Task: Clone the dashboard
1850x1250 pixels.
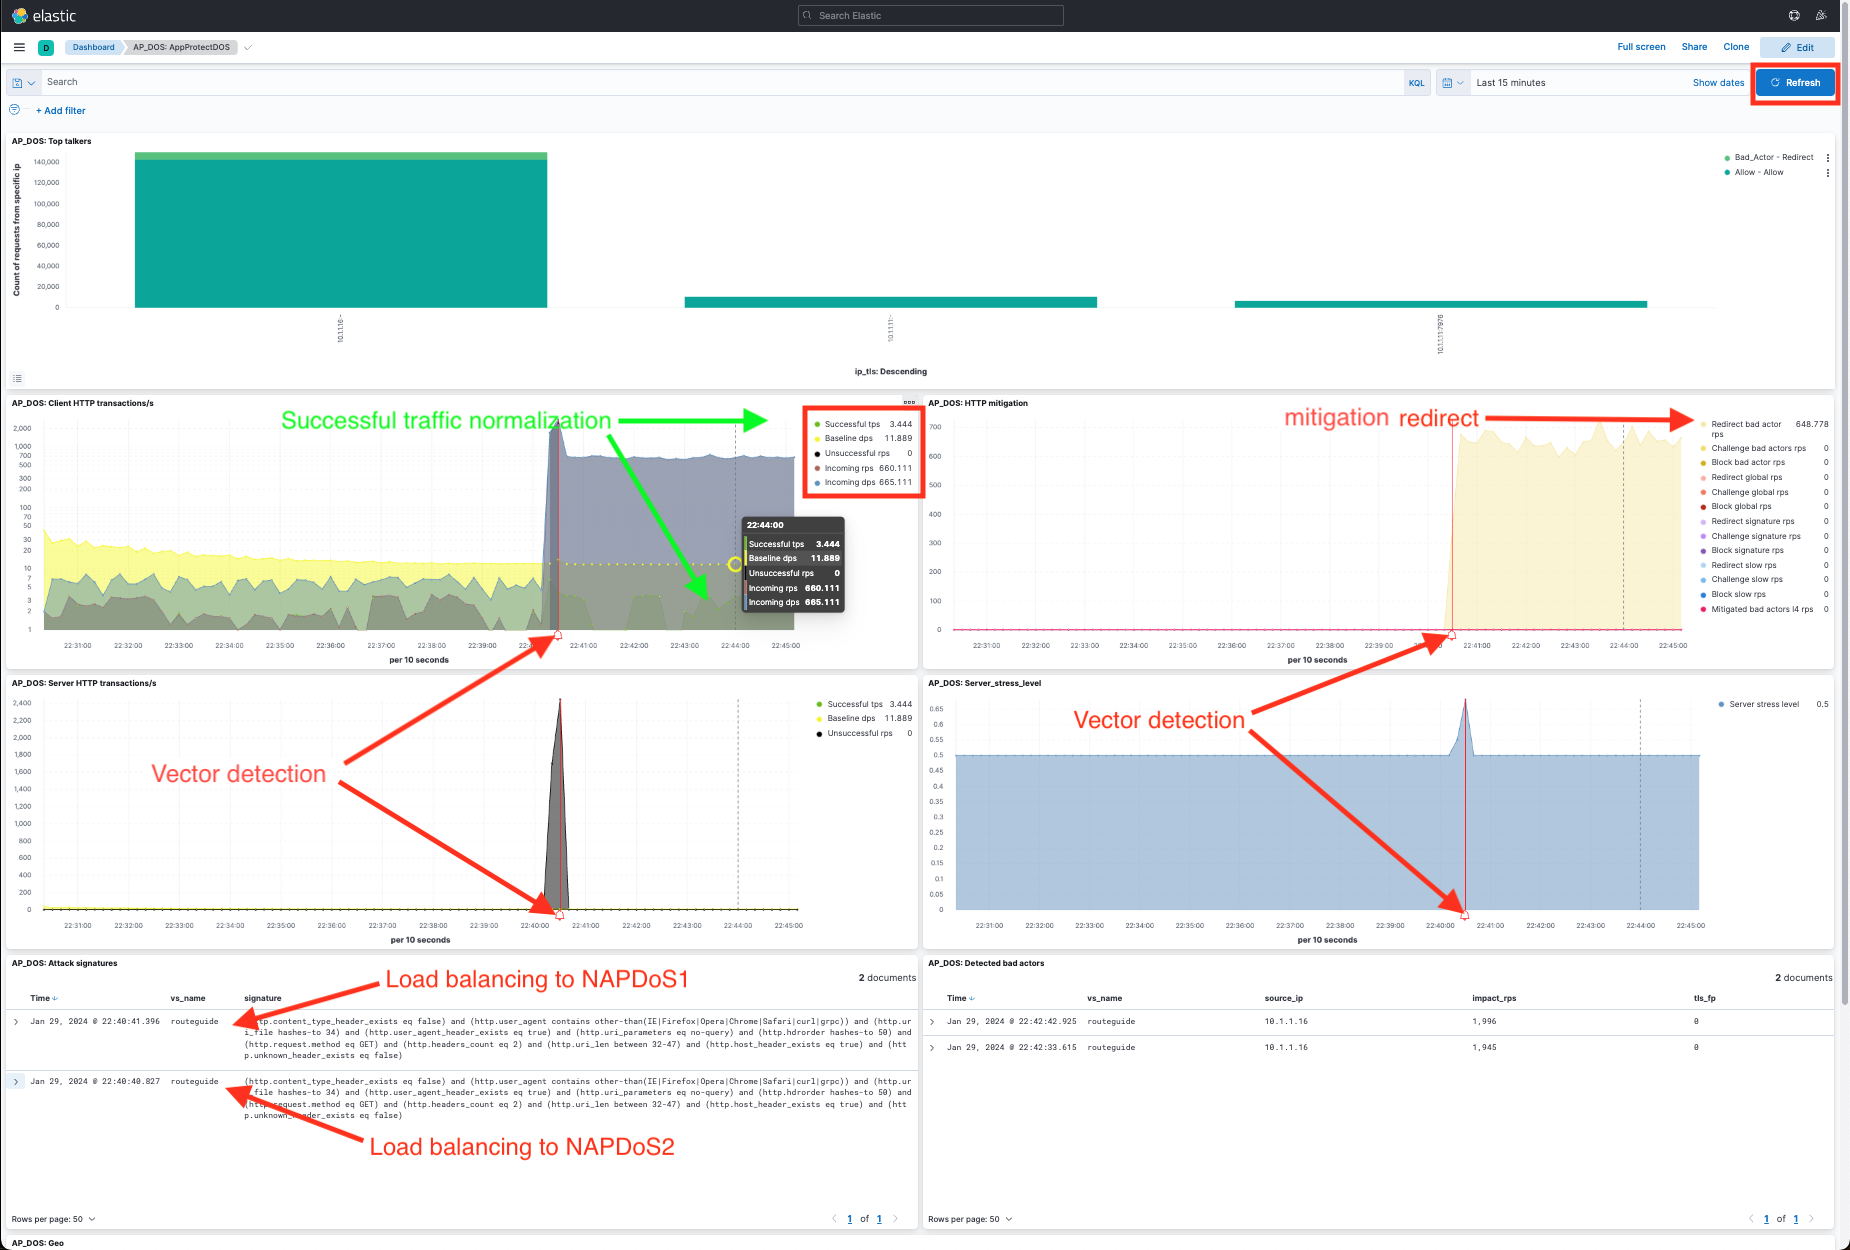Action: [x=1736, y=47]
